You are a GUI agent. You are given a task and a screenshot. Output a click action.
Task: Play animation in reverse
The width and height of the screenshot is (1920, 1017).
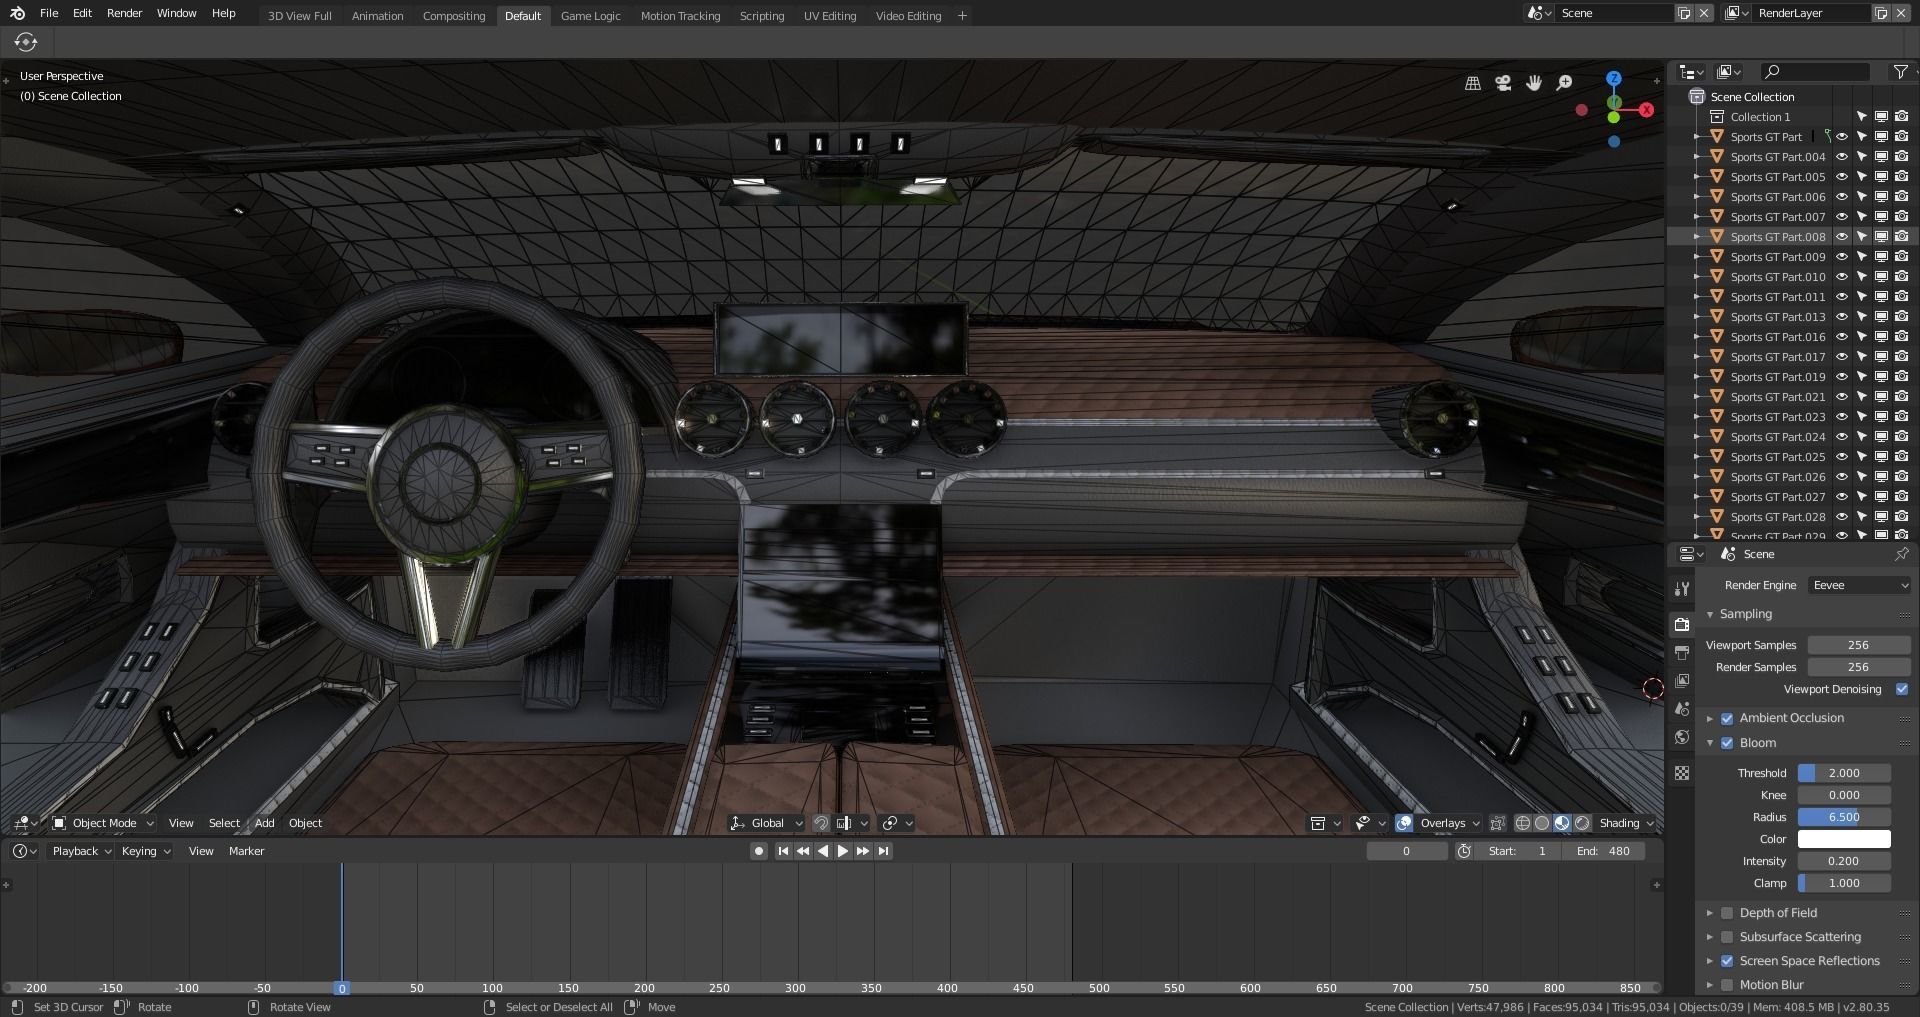(x=823, y=851)
